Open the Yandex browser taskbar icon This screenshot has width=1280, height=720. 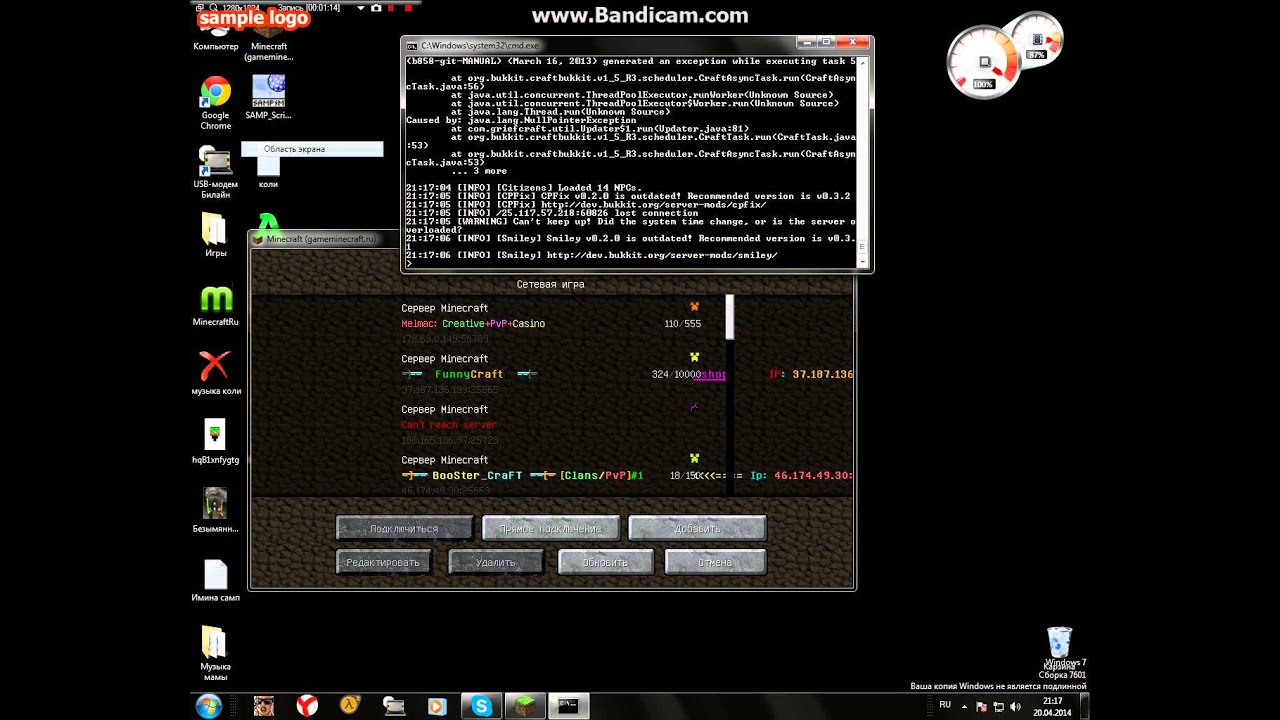(x=307, y=706)
